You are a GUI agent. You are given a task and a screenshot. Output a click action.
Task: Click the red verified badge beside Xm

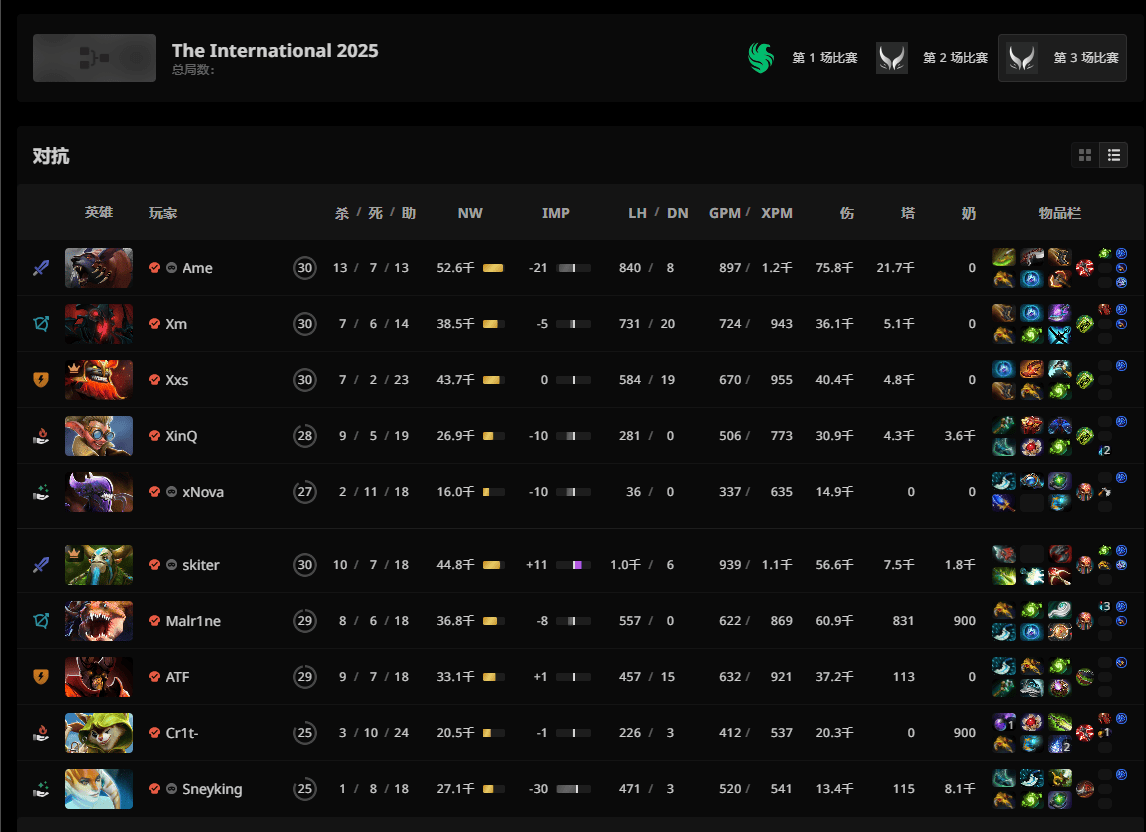click(154, 324)
